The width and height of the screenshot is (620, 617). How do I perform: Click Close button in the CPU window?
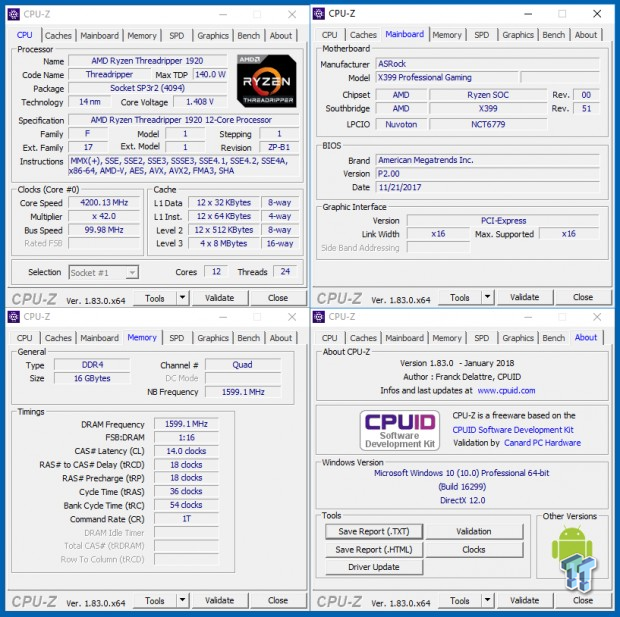tap(278, 298)
